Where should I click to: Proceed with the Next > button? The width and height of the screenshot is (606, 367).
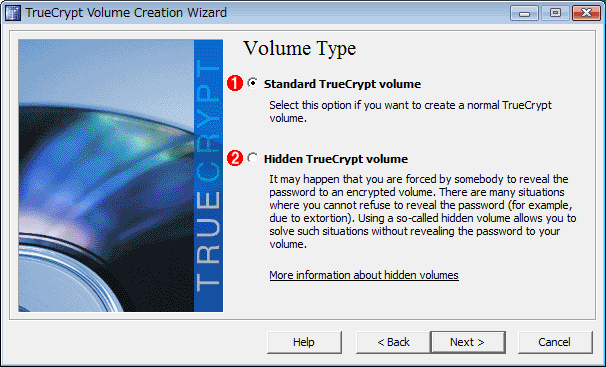pyautogui.click(x=468, y=342)
